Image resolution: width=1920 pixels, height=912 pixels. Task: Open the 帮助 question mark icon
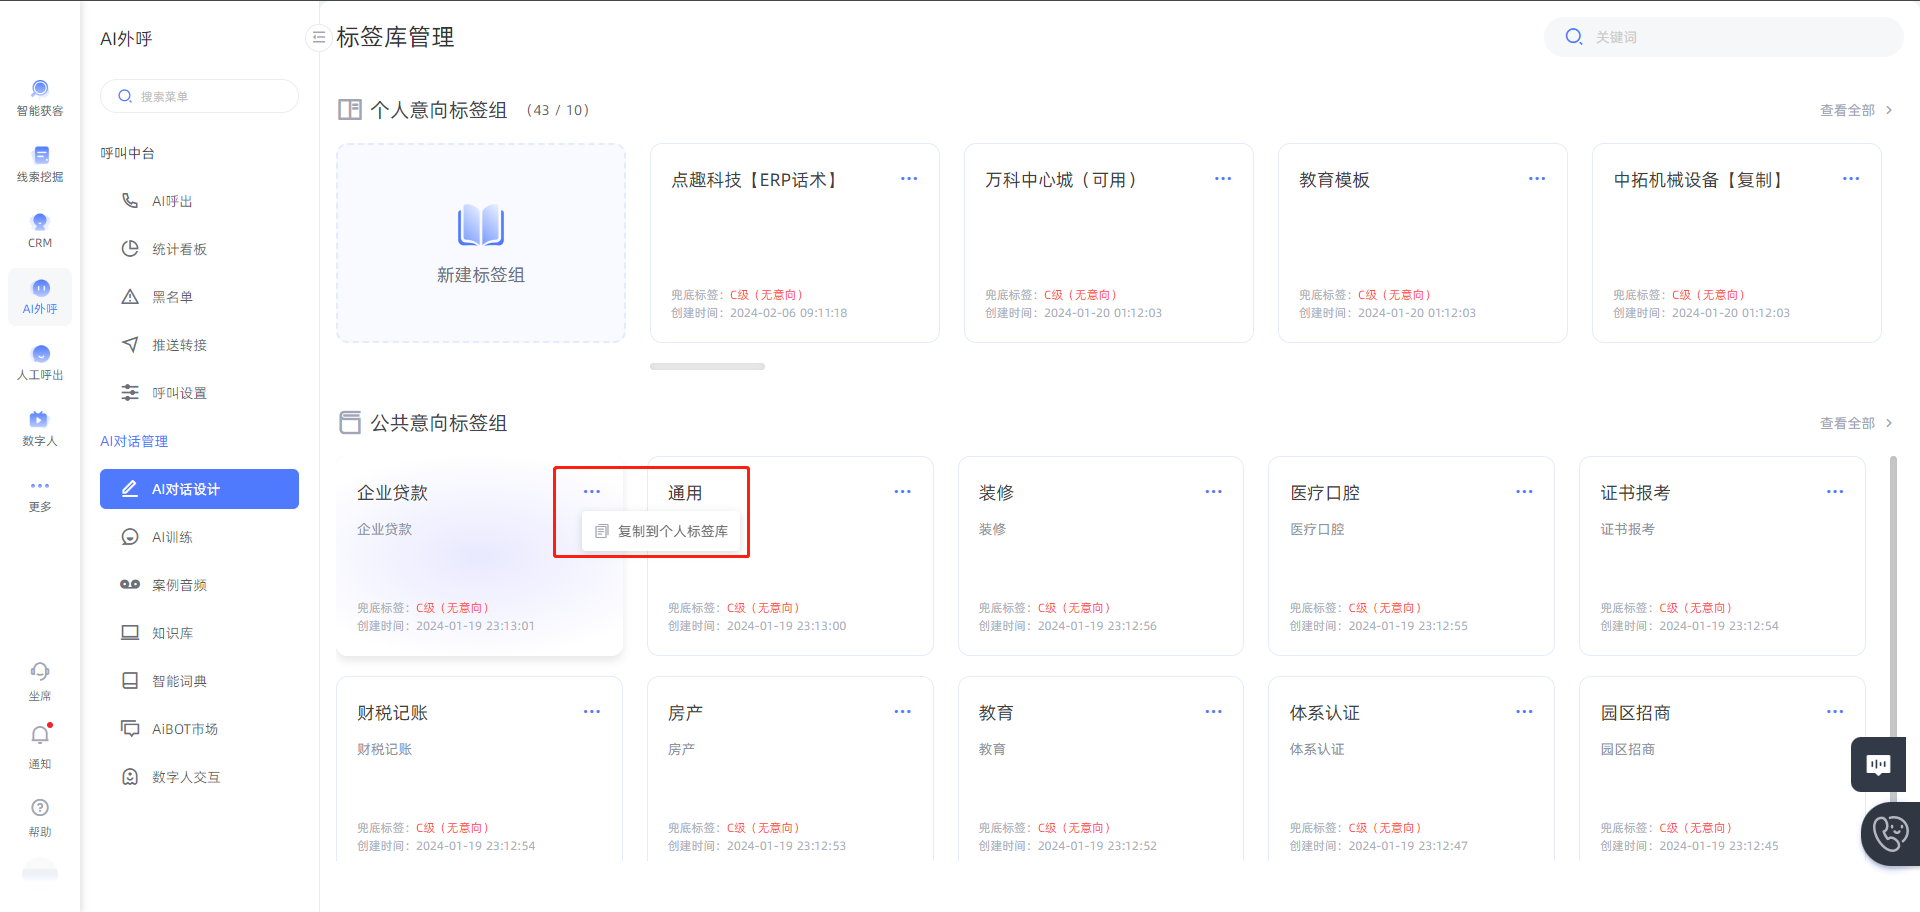tap(40, 808)
